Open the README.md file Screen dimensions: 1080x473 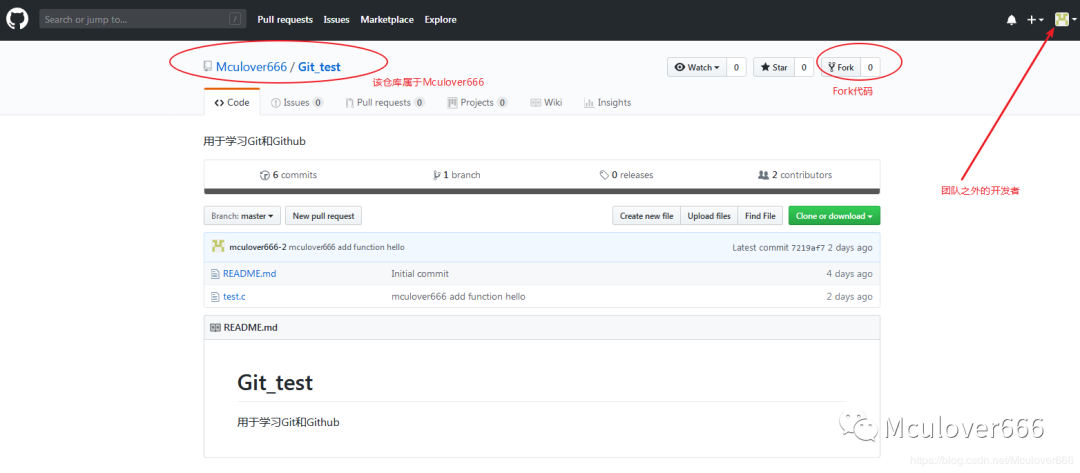249,273
